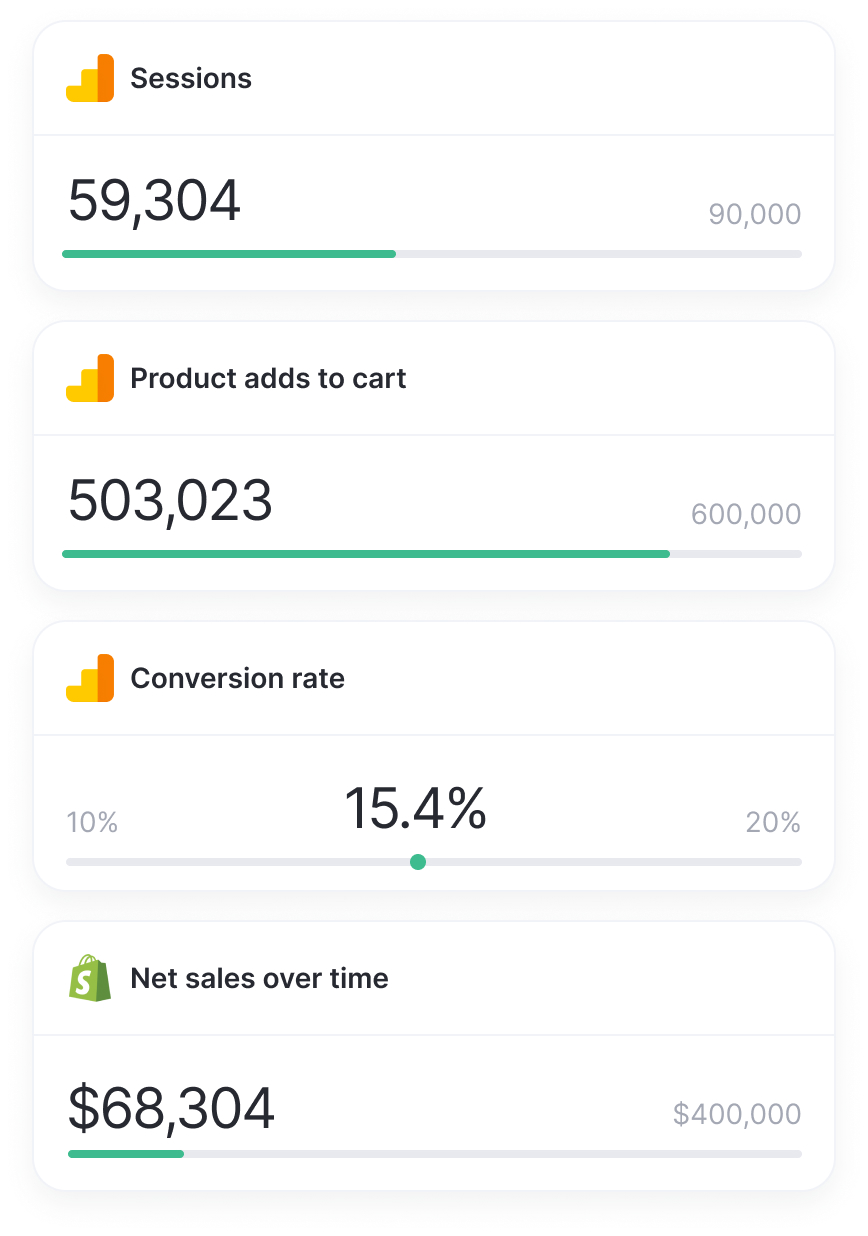Click the Sessions green progress bar

point(229,254)
